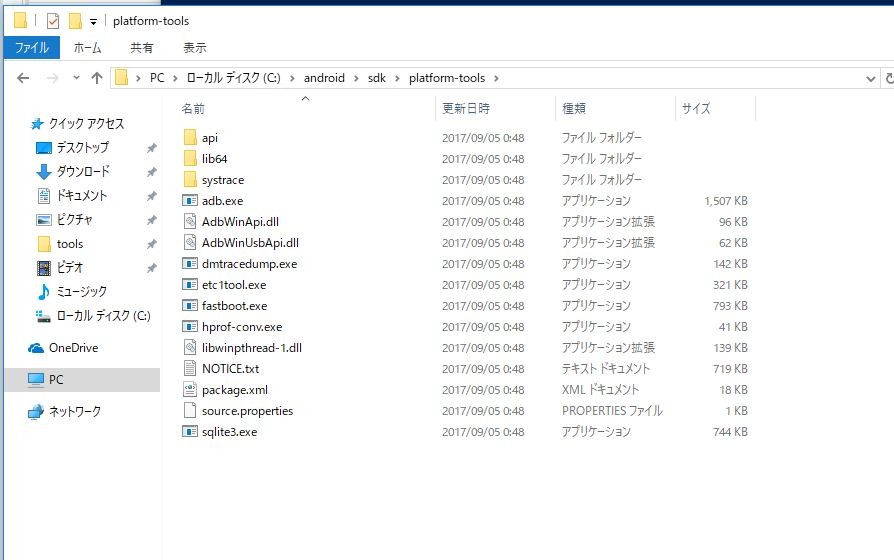This screenshot has width=894, height=560.
Task: Refresh the folder view
Action: pyautogui.click(x=888, y=78)
